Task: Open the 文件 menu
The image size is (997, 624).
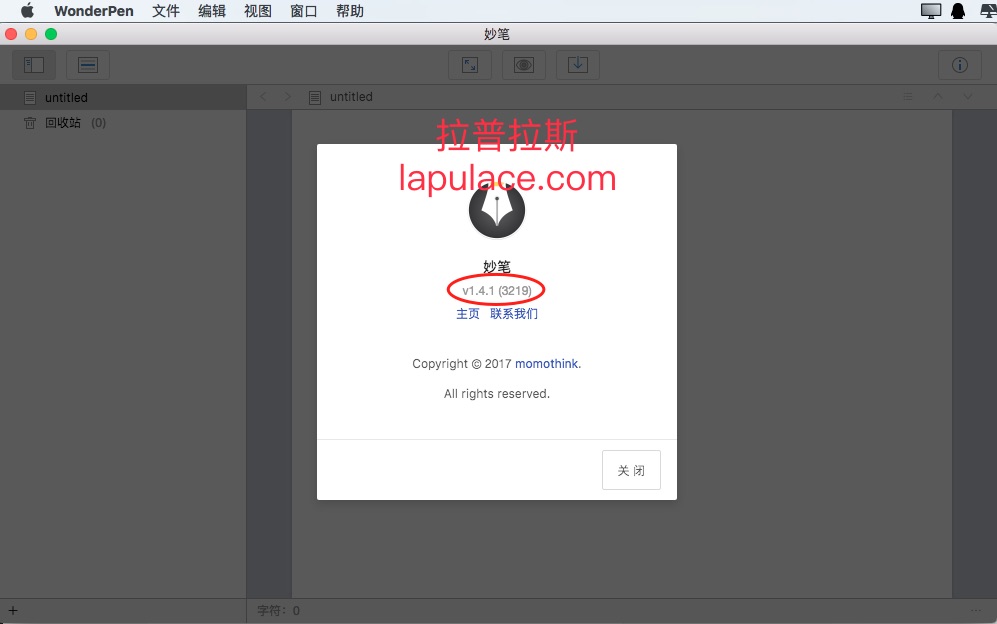Action: point(166,11)
